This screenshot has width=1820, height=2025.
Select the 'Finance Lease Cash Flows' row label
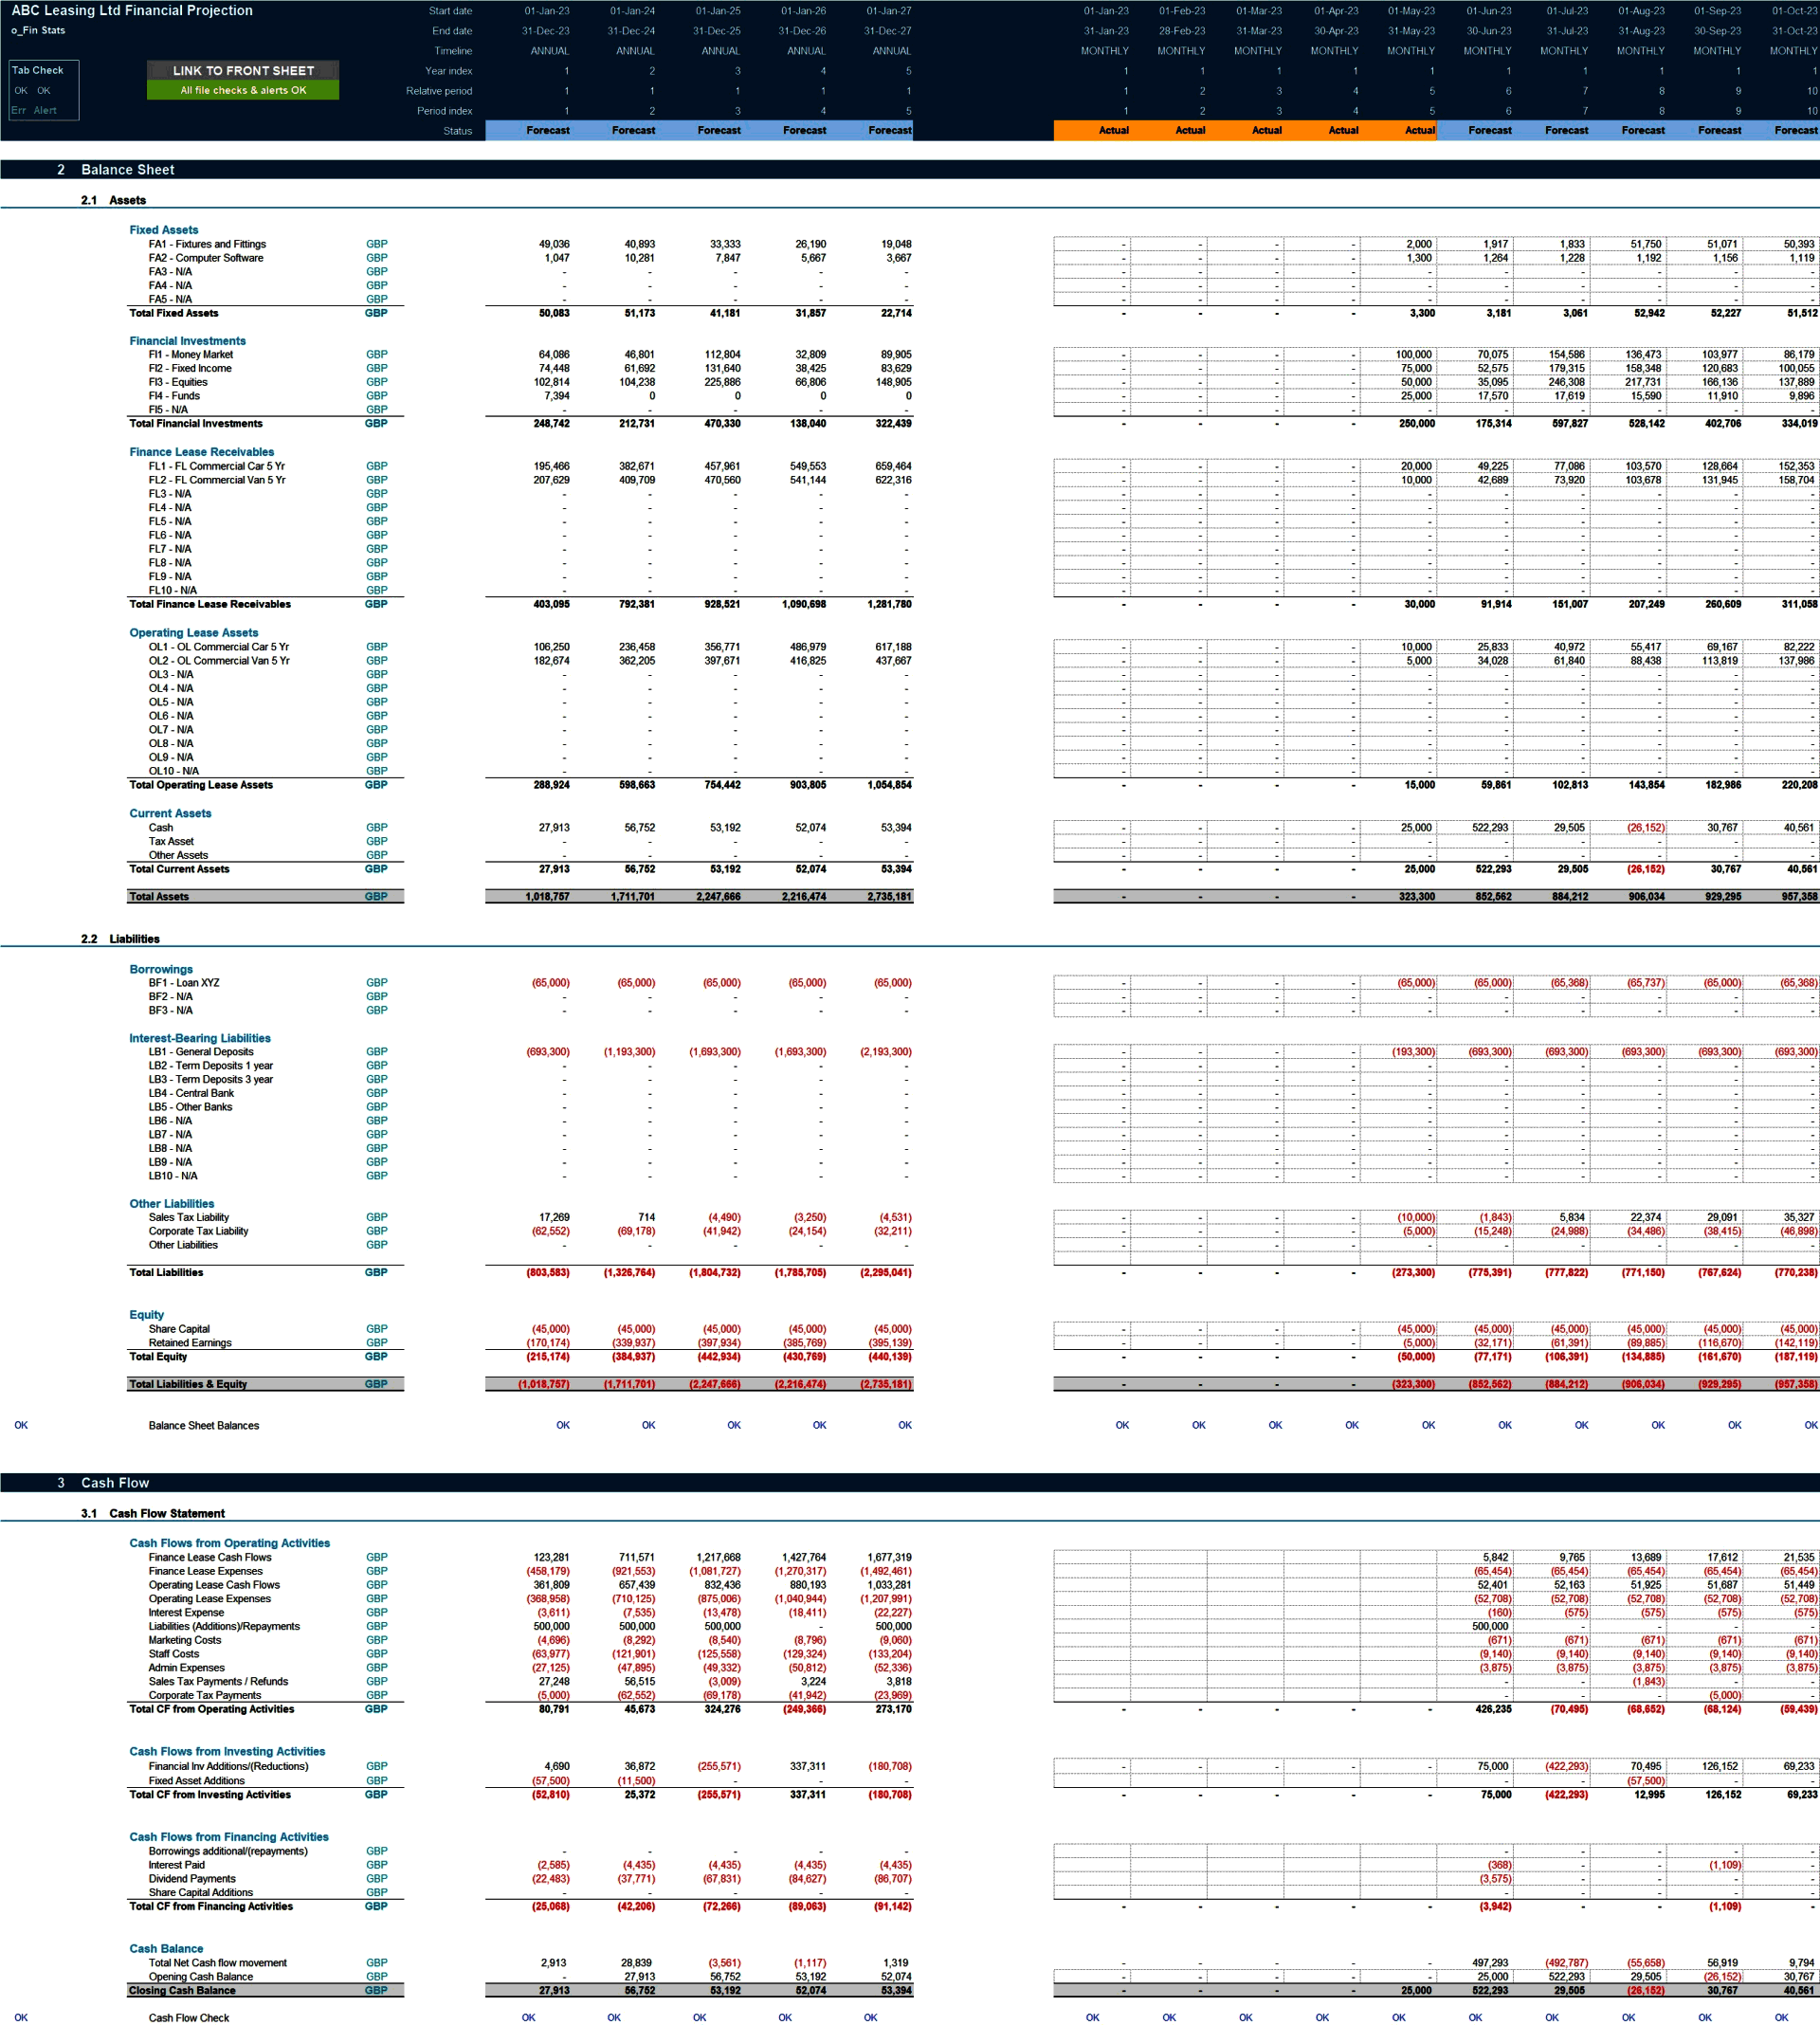coord(210,1557)
